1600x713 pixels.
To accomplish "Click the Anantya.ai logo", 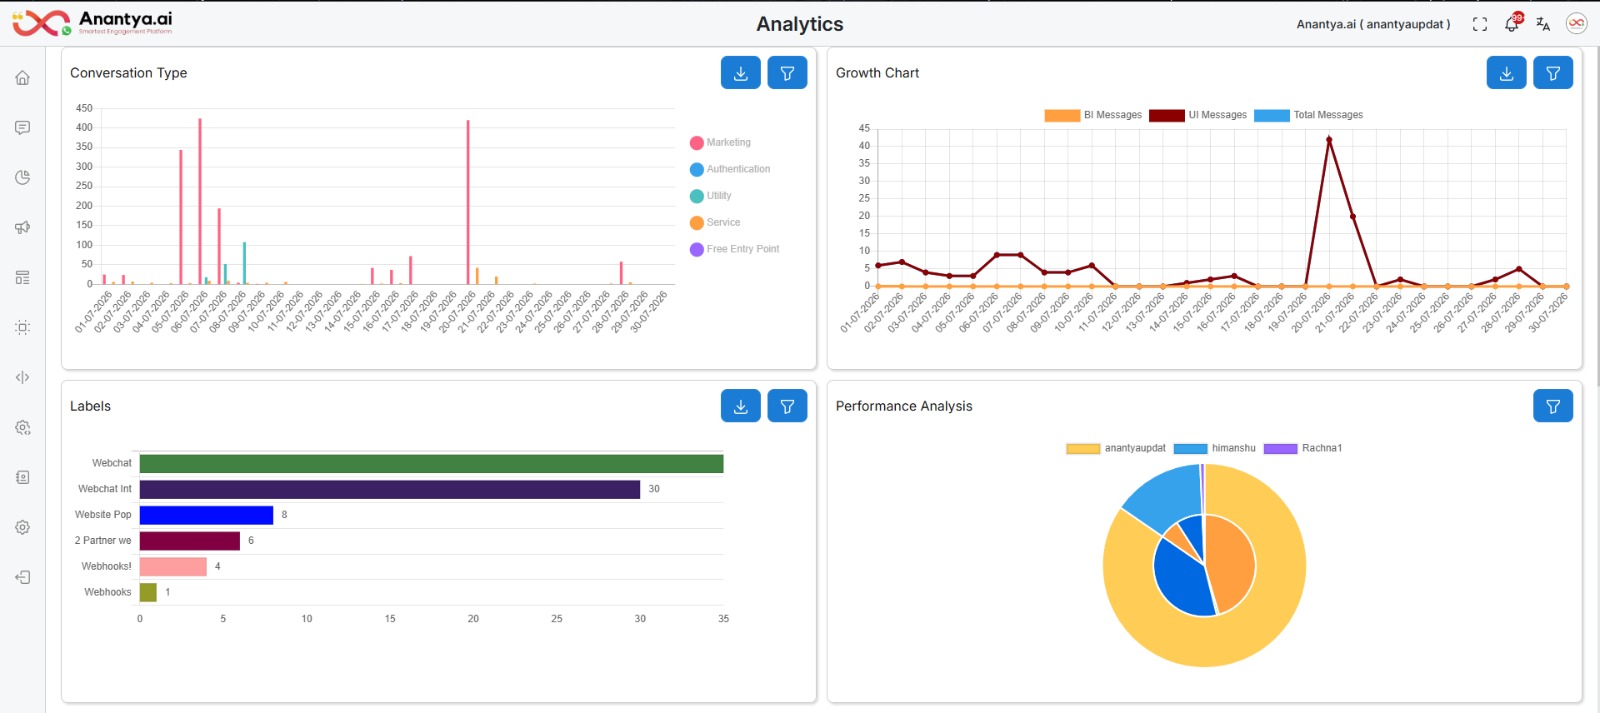I will [92, 23].
